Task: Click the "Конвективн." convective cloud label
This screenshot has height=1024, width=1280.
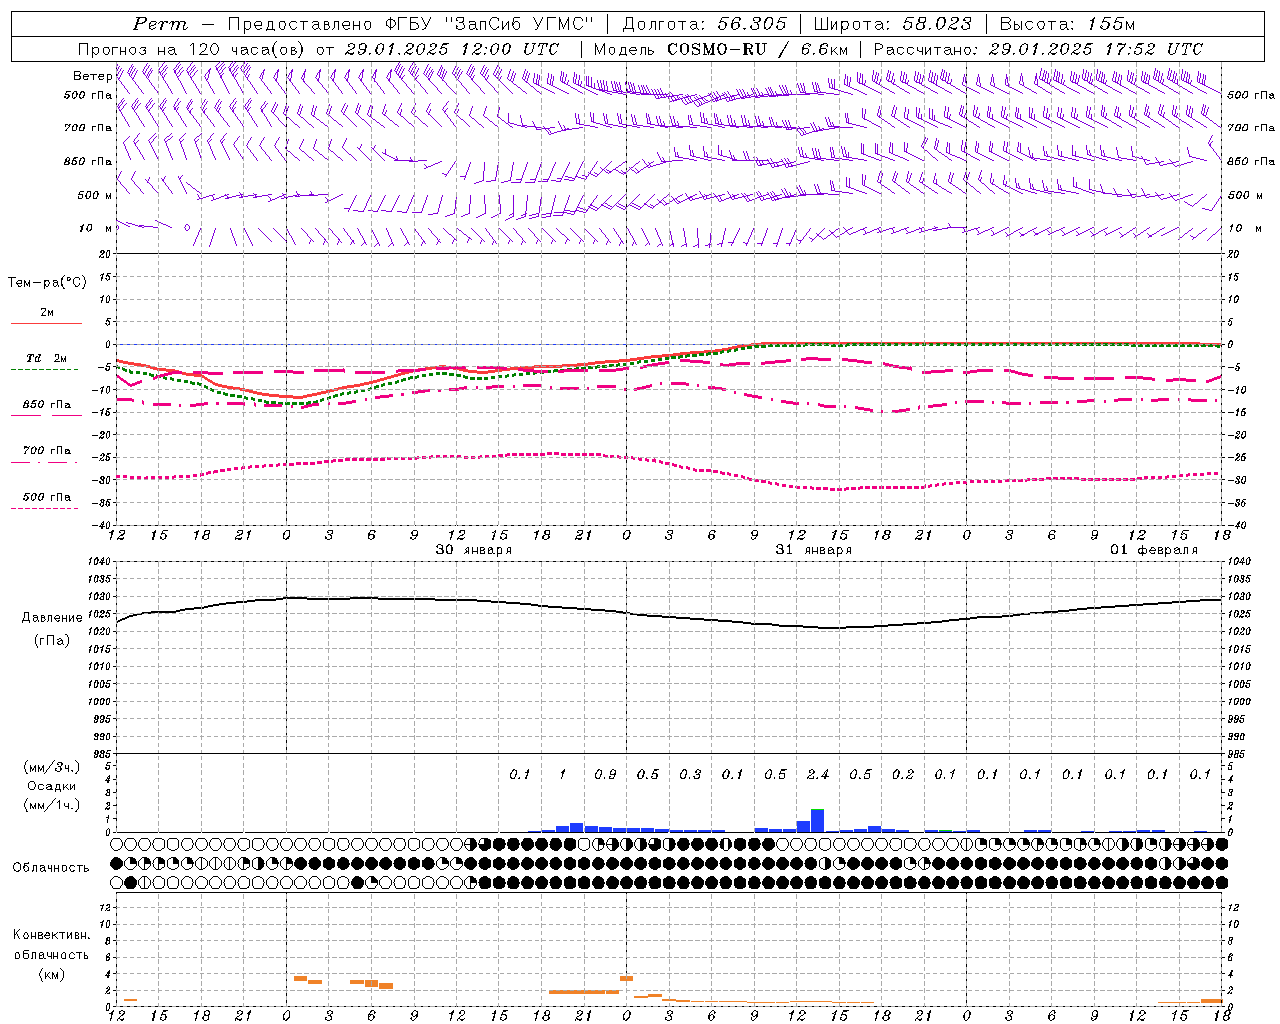Action: [x=51, y=935]
